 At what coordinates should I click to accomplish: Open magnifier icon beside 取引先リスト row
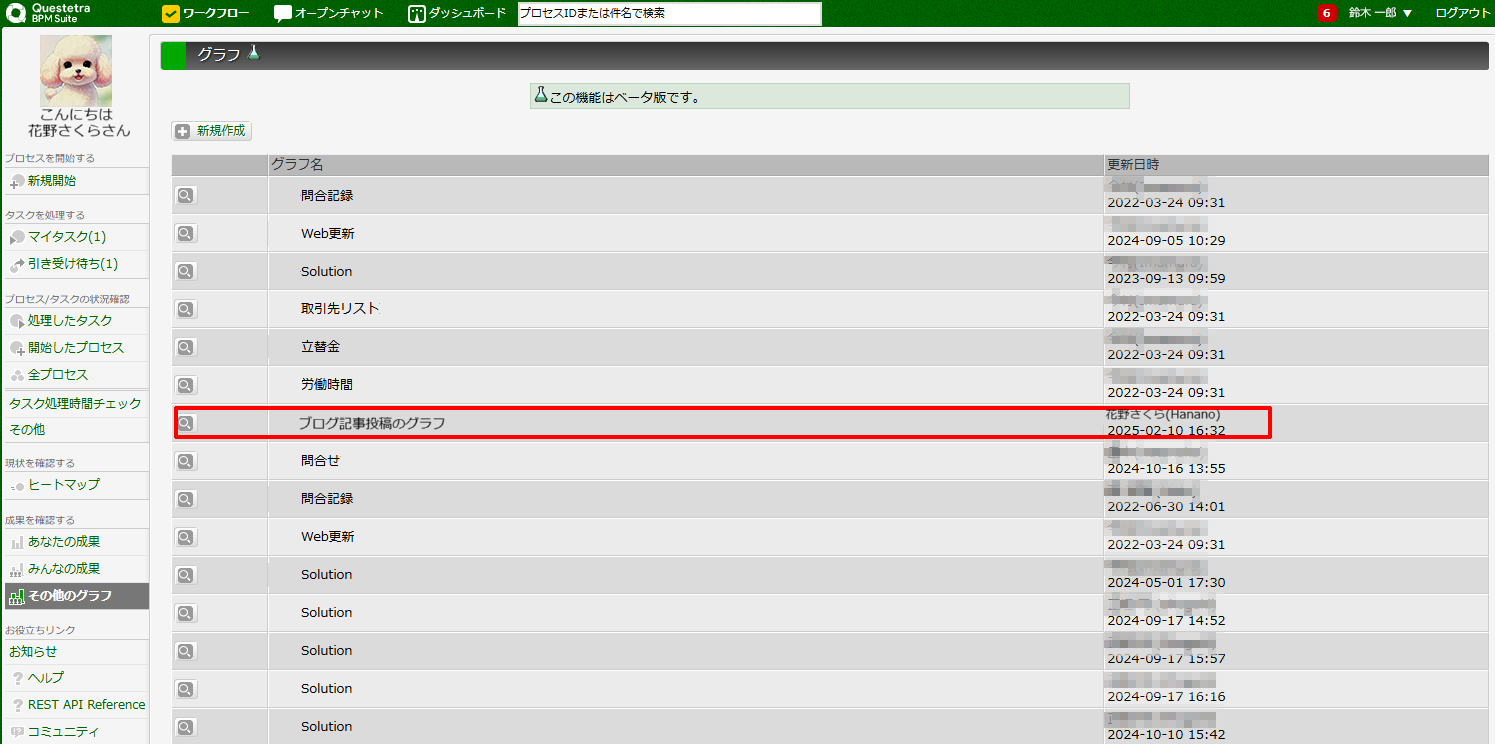coord(186,309)
